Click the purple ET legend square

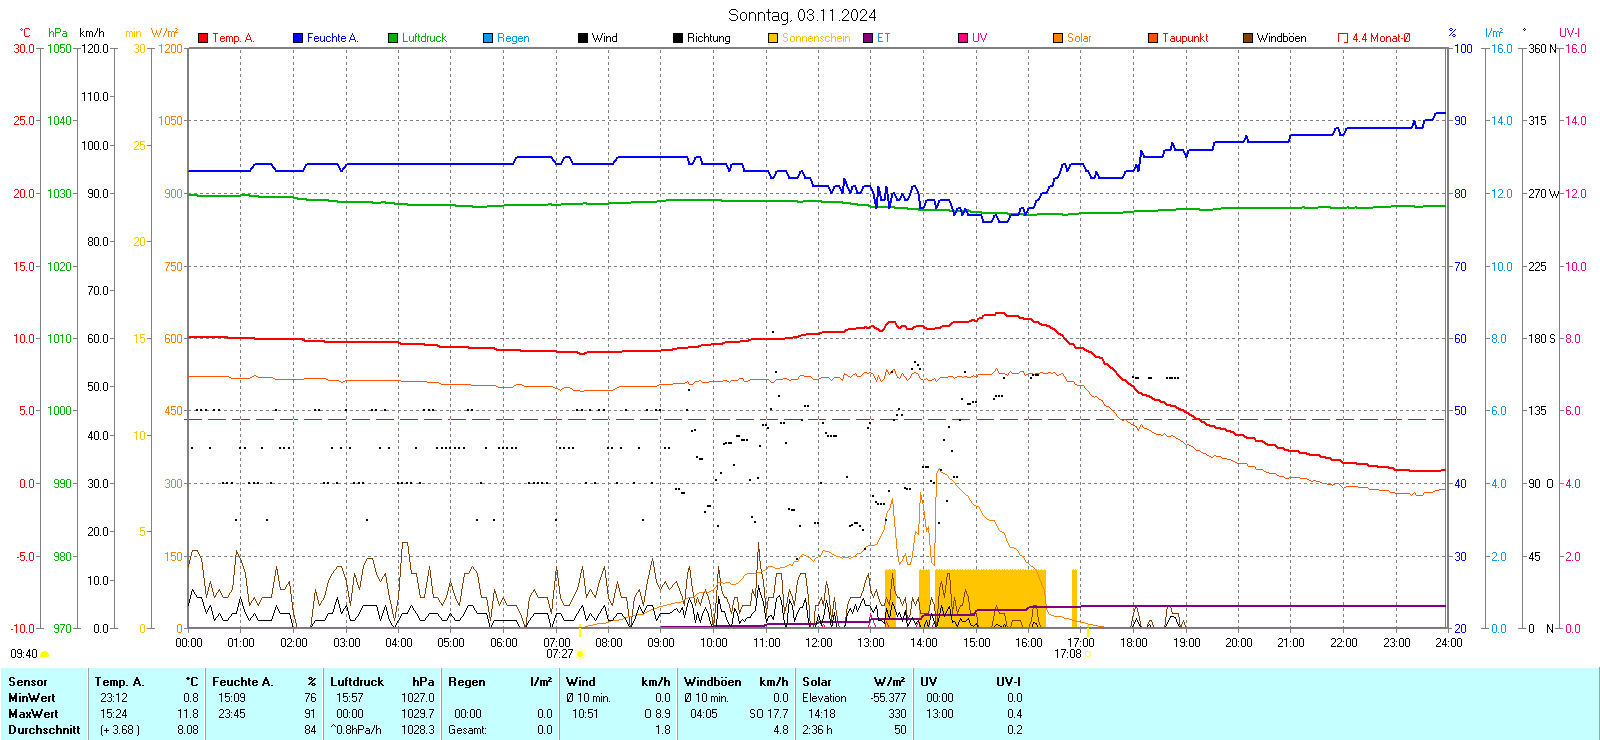[868, 38]
